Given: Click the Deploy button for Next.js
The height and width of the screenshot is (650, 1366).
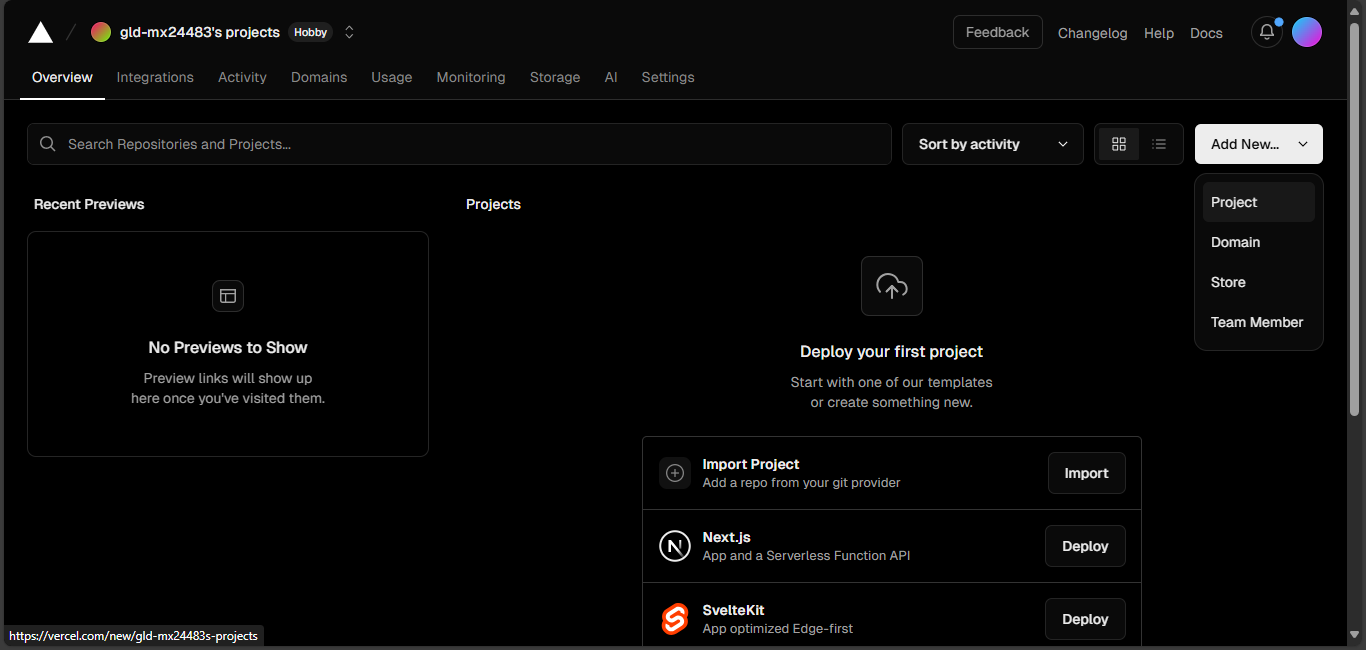Looking at the screenshot, I should (x=1084, y=546).
